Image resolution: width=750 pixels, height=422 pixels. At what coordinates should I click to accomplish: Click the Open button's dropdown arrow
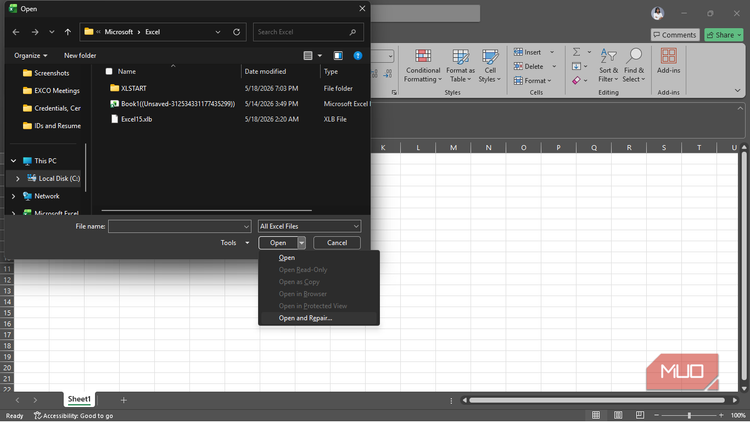tap(301, 243)
